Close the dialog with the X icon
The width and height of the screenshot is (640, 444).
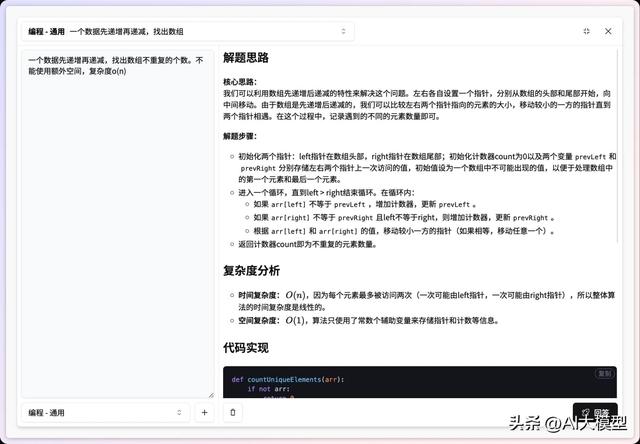click(x=608, y=31)
